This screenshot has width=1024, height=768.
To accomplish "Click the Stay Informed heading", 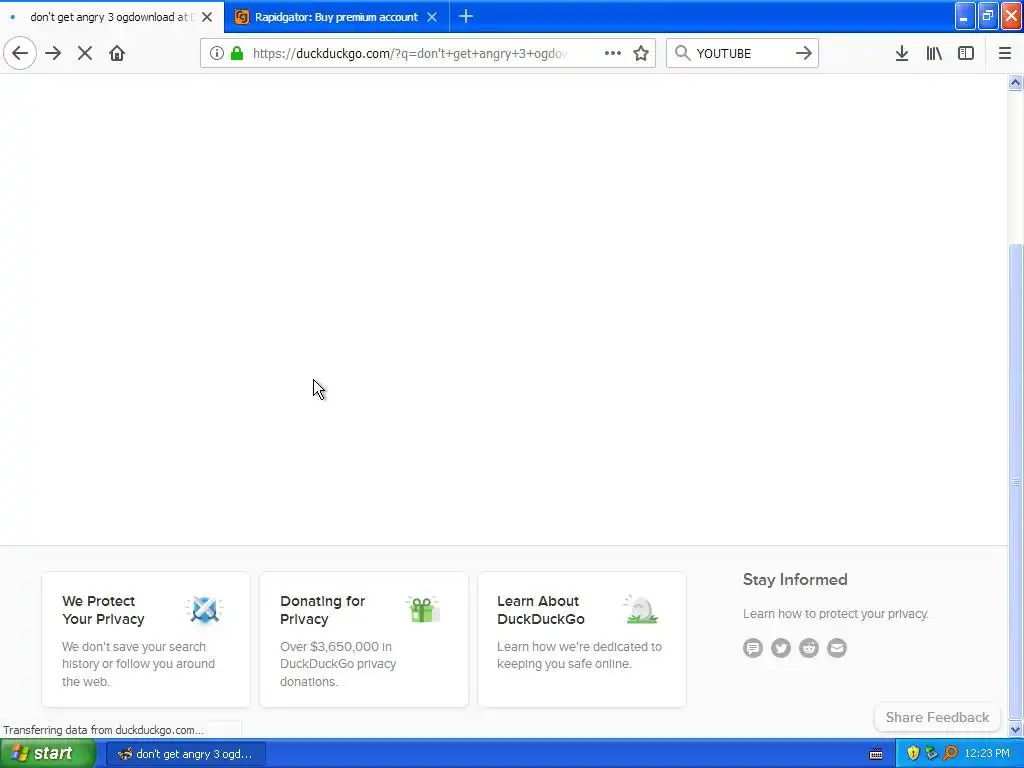I will [x=795, y=579].
